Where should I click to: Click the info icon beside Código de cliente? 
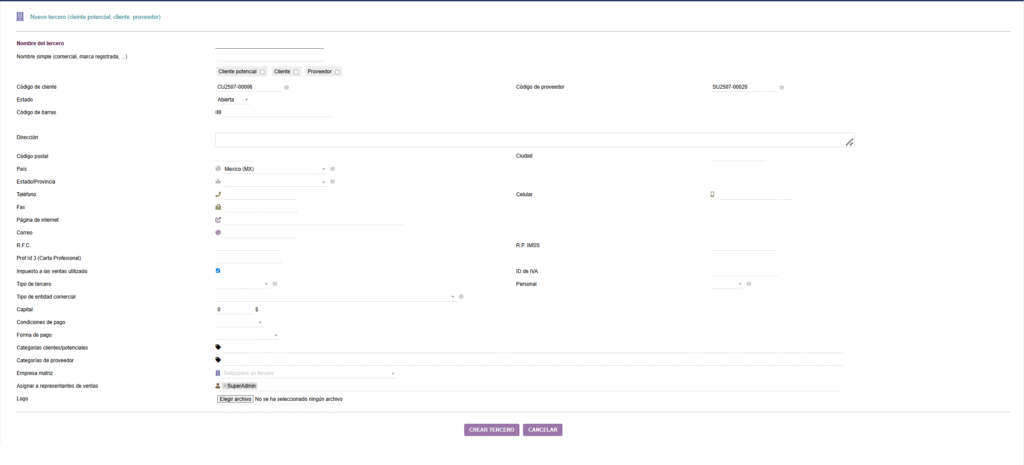pyautogui.click(x=286, y=88)
